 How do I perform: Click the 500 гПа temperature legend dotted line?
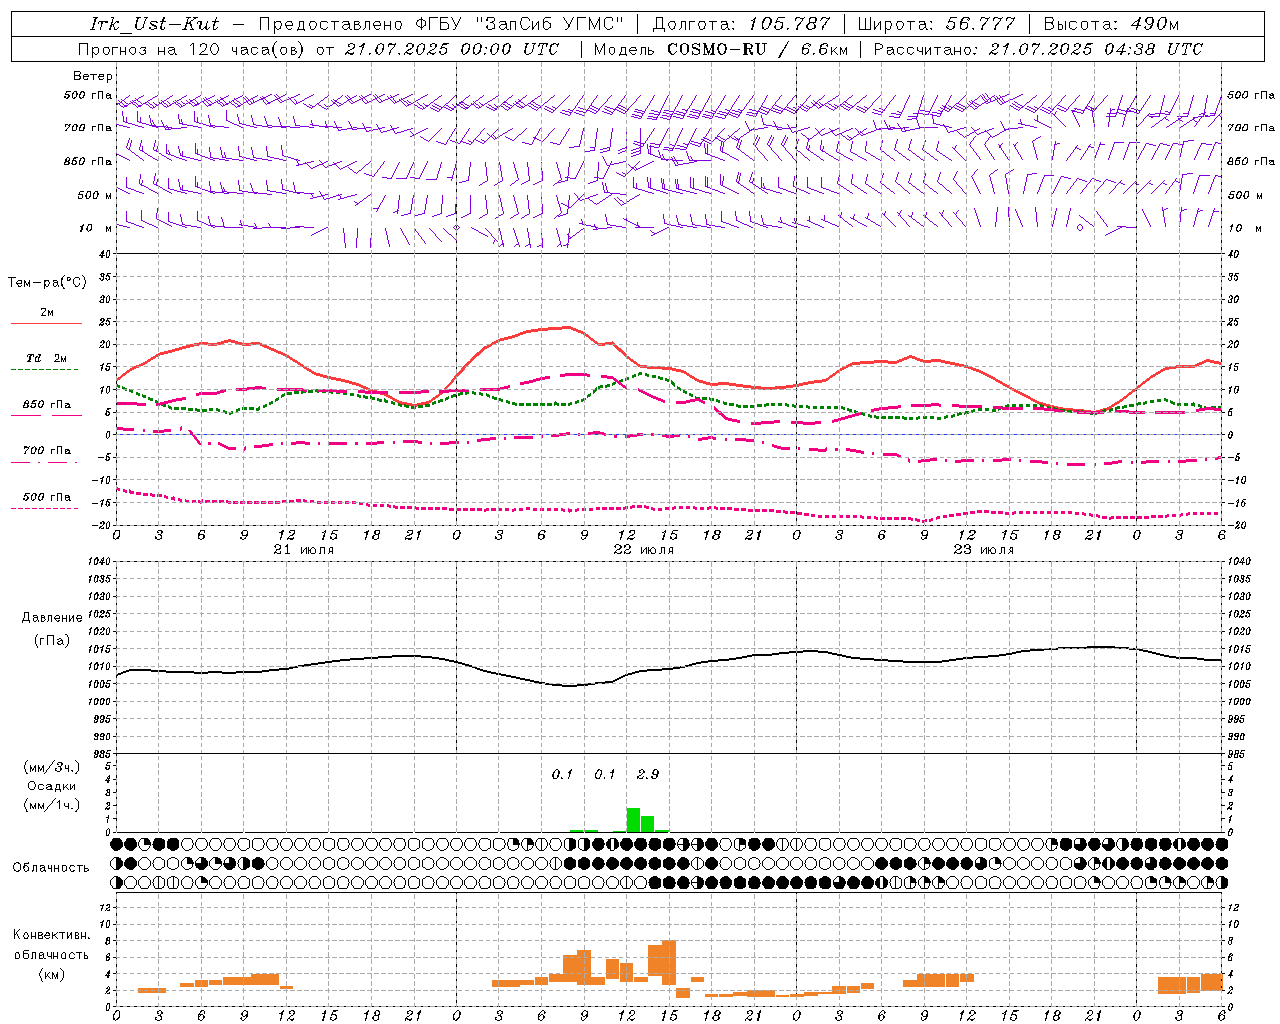(45, 508)
